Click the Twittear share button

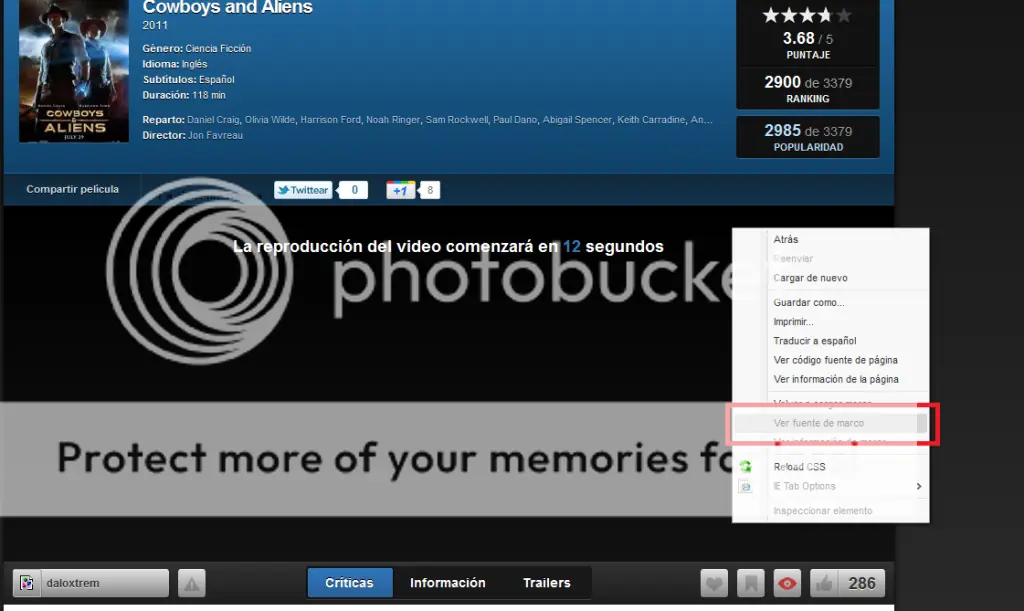click(x=303, y=190)
